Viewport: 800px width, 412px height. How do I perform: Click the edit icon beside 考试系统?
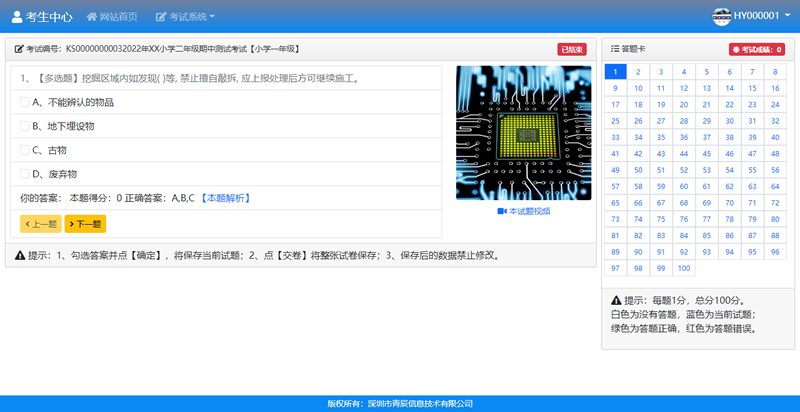click(162, 17)
